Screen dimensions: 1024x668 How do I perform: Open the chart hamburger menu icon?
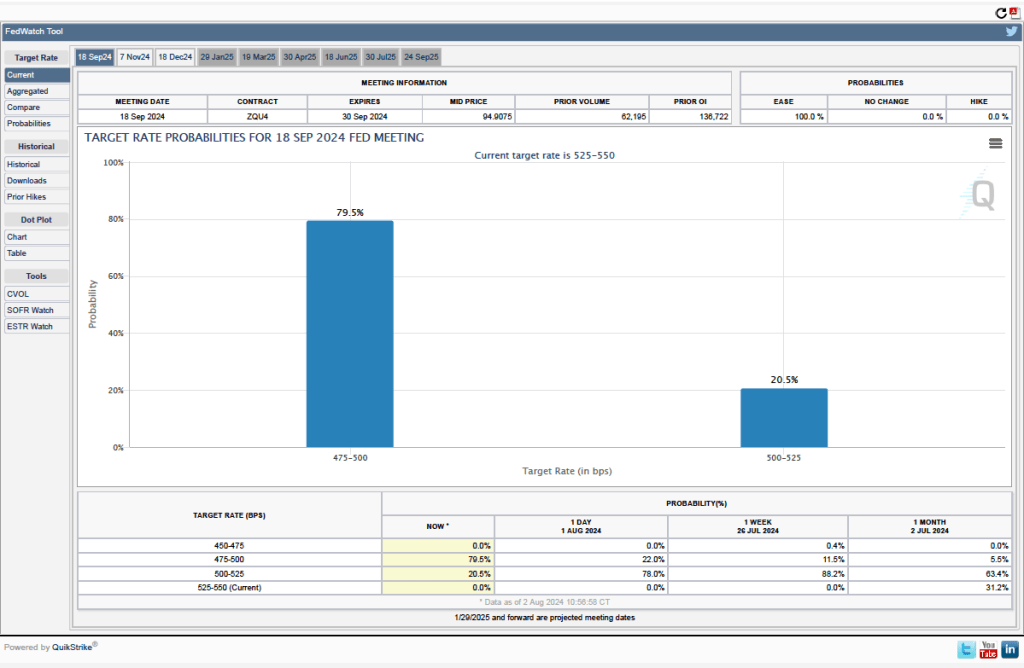click(x=995, y=143)
